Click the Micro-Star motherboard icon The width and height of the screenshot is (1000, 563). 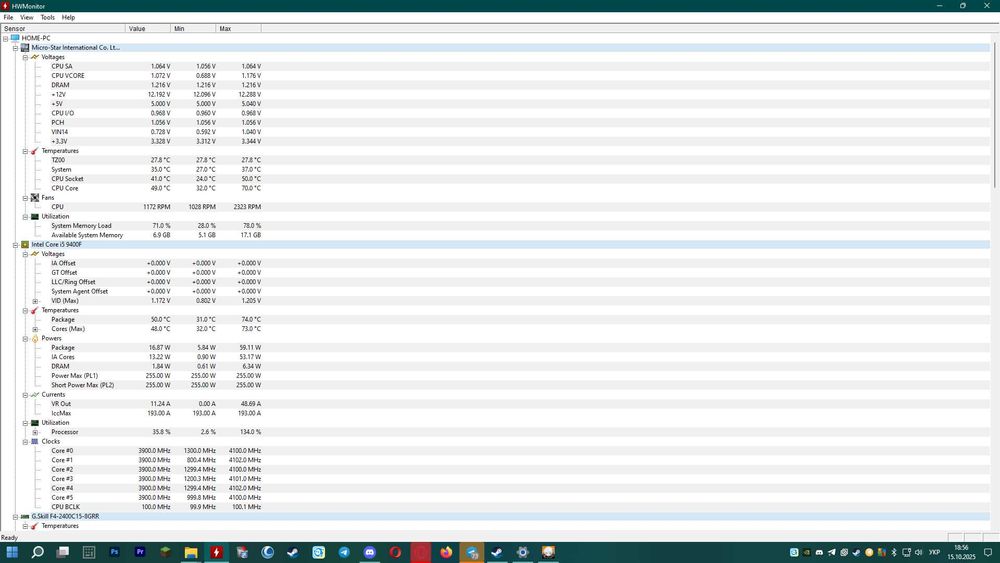25,48
